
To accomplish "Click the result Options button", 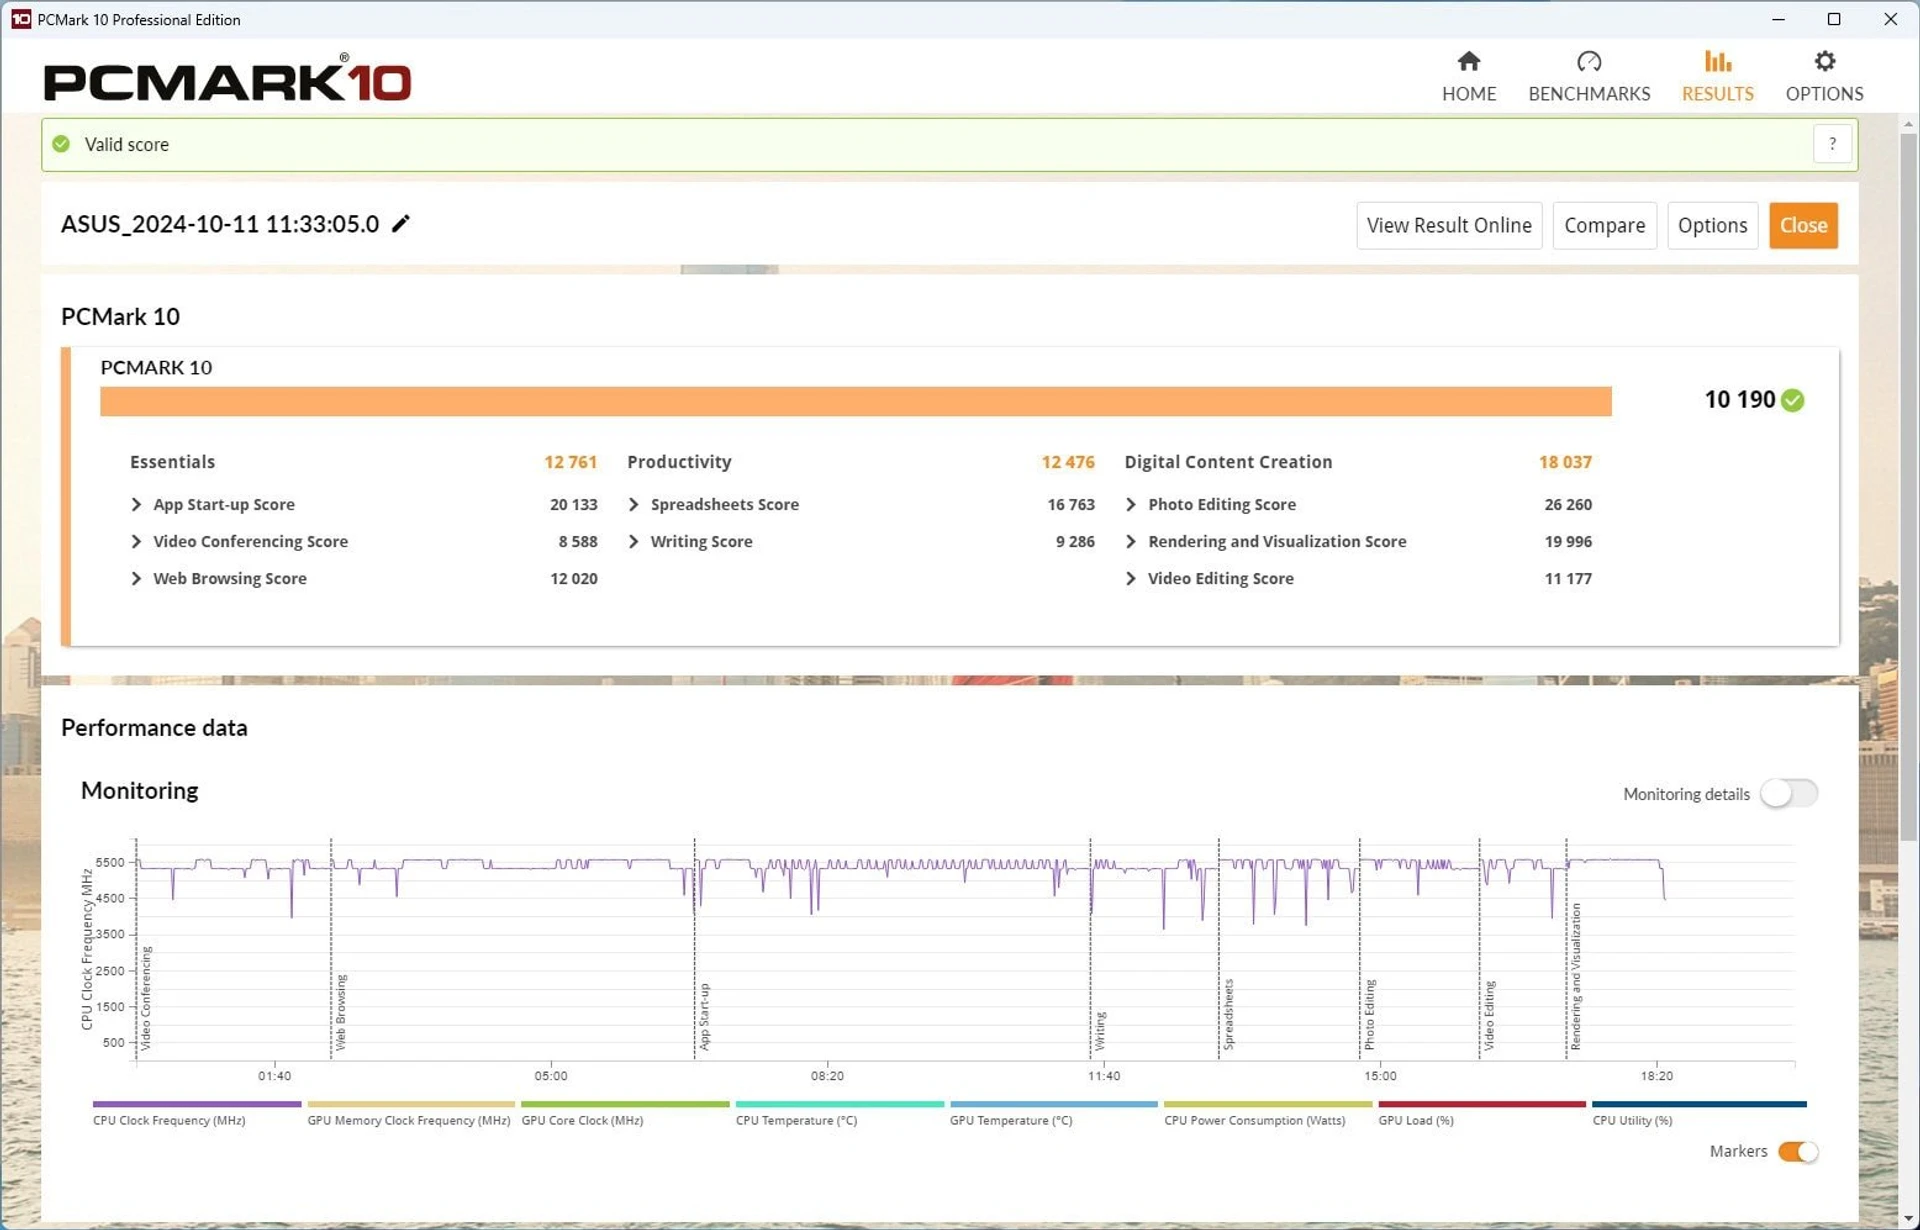I will [1712, 225].
